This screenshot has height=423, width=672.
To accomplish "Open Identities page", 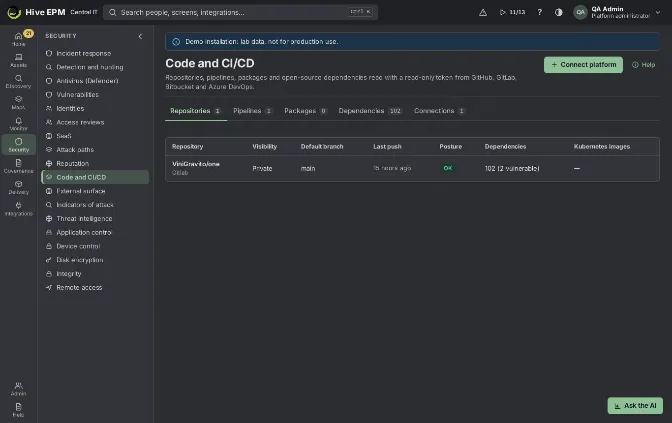I will 95,108.
